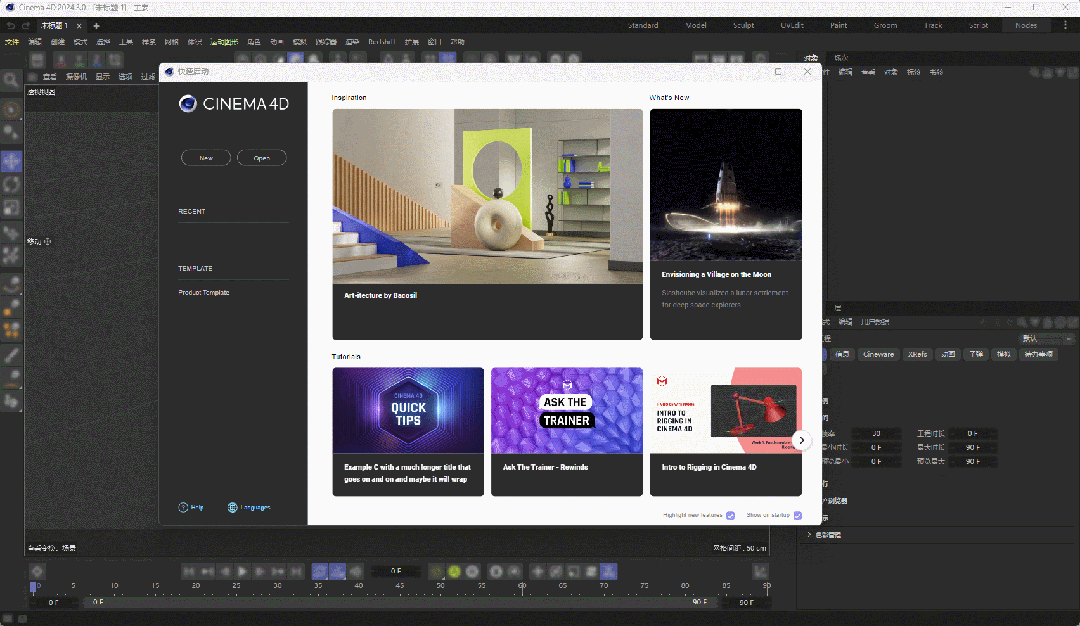Click the last tool icon in left toolbar
The image size is (1080, 626).
click(x=11, y=401)
